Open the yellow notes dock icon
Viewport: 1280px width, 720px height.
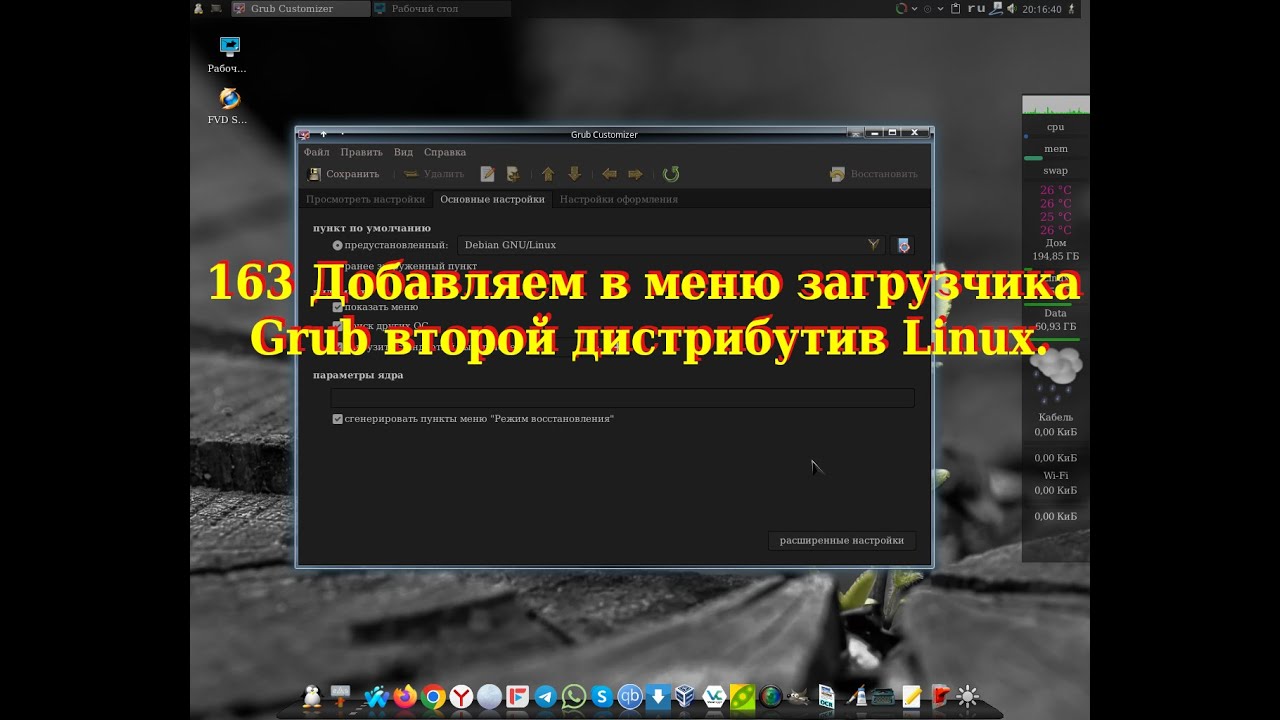pyautogui.click(x=911, y=697)
